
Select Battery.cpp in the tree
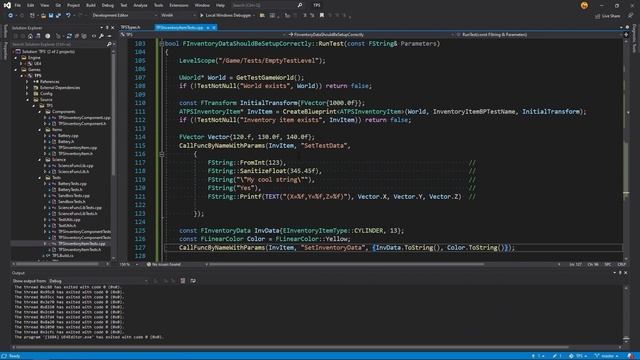[68, 136]
